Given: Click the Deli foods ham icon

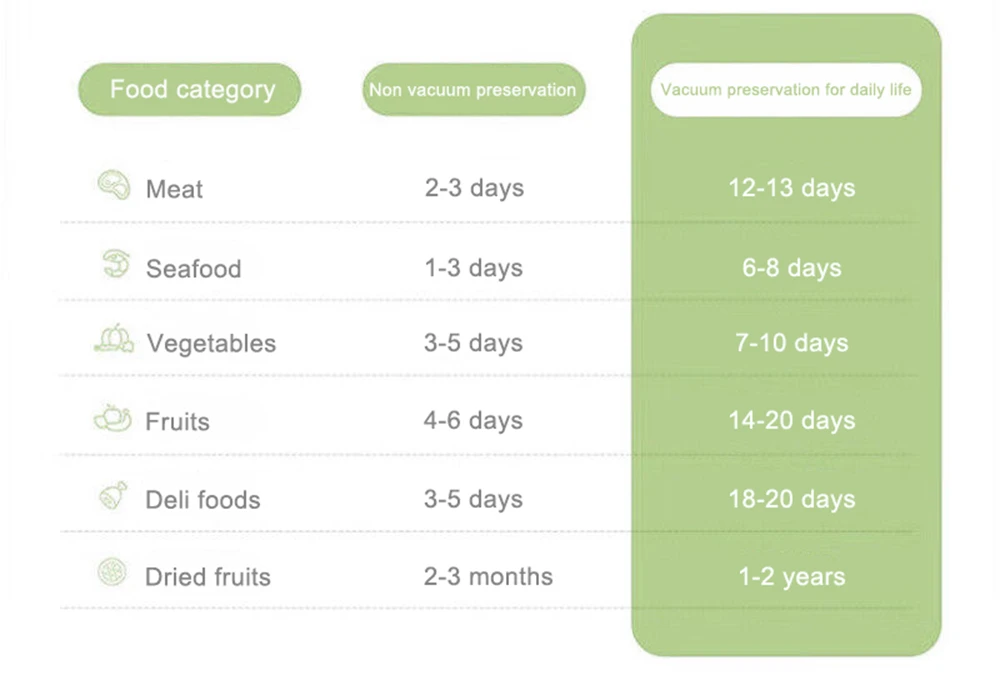Looking at the screenshot, I should [x=114, y=495].
